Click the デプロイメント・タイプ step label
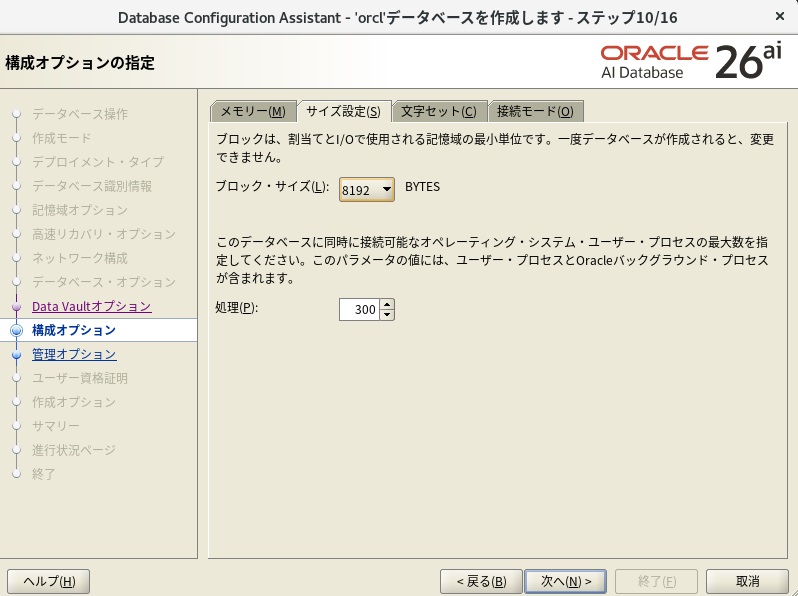The height and width of the screenshot is (596, 798). (98, 162)
